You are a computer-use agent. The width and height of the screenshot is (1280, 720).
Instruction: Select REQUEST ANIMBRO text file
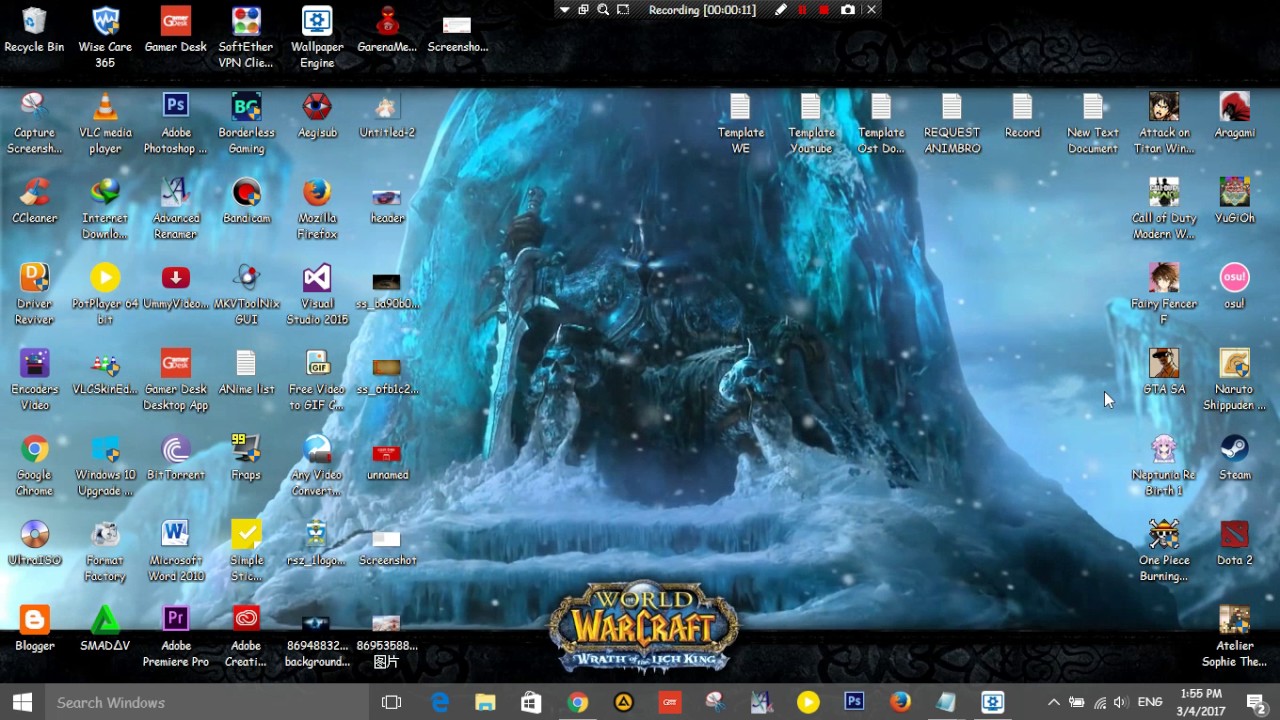(x=952, y=124)
